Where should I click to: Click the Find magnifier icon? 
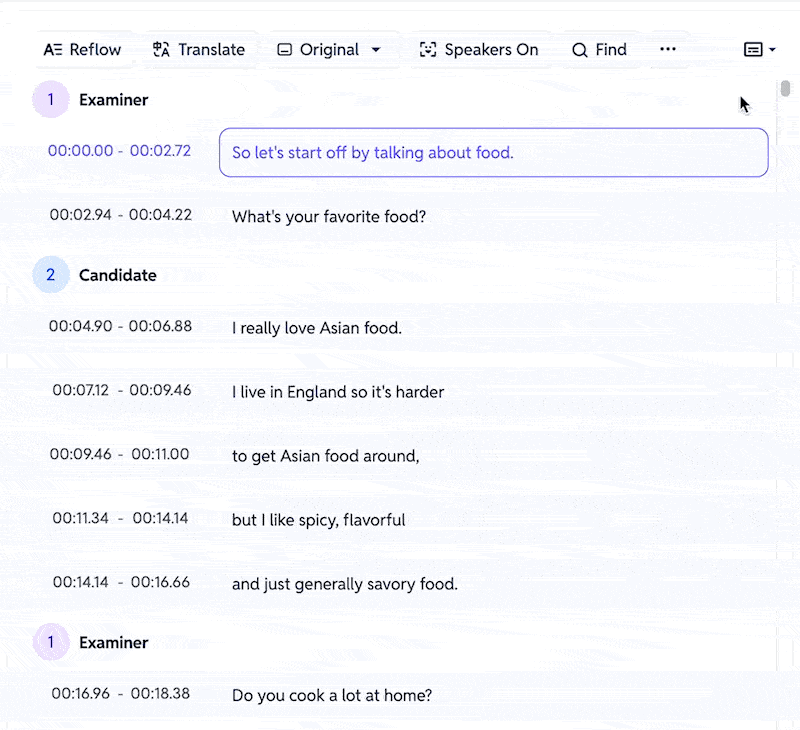[580, 50]
